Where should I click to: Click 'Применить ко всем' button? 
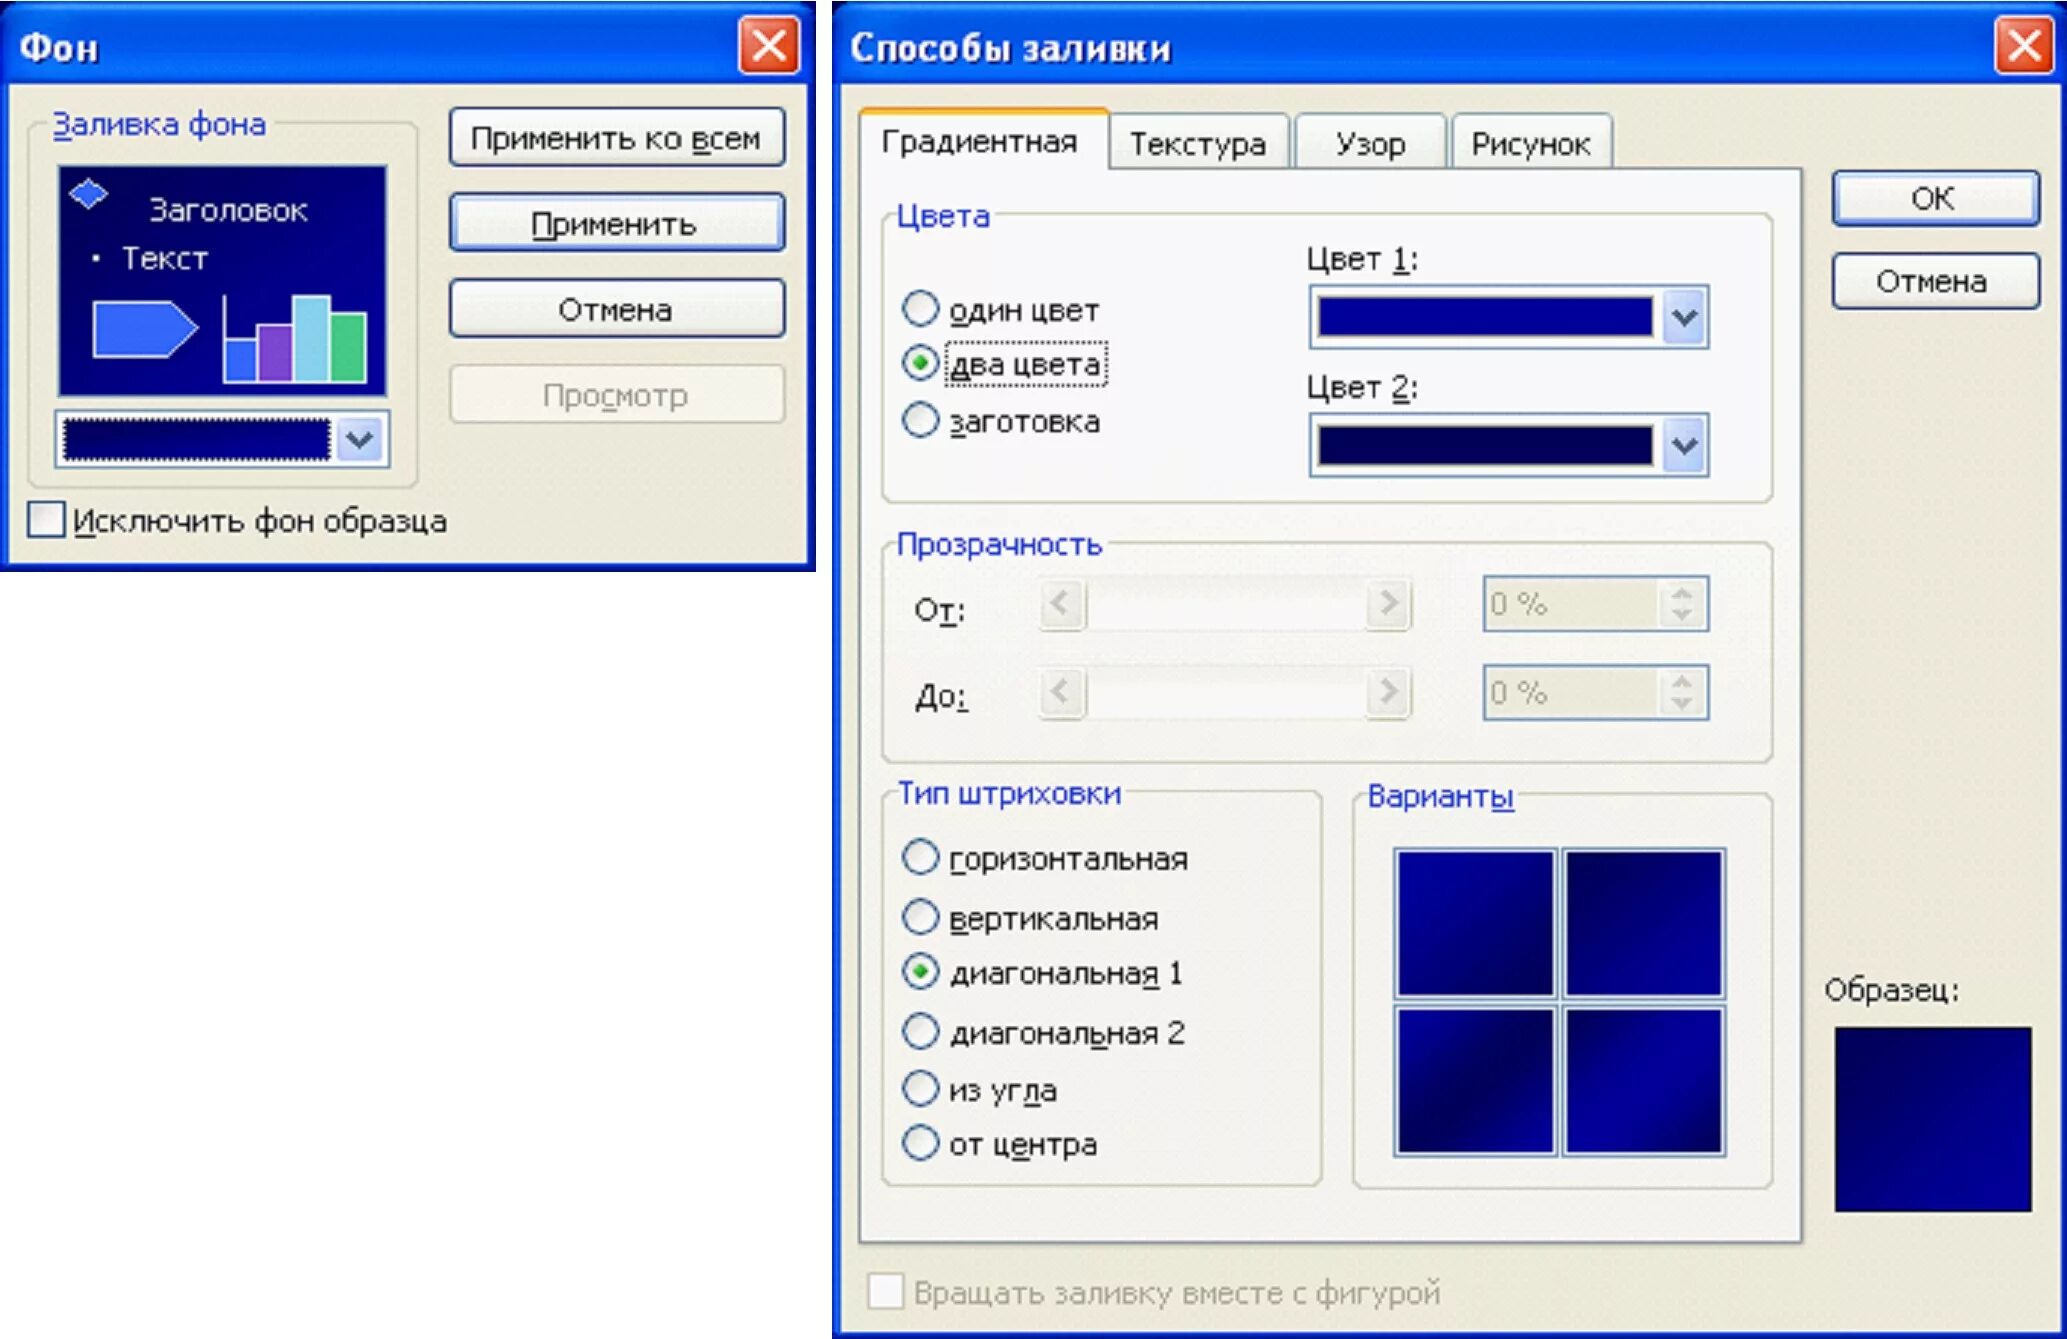coord(617,137)
